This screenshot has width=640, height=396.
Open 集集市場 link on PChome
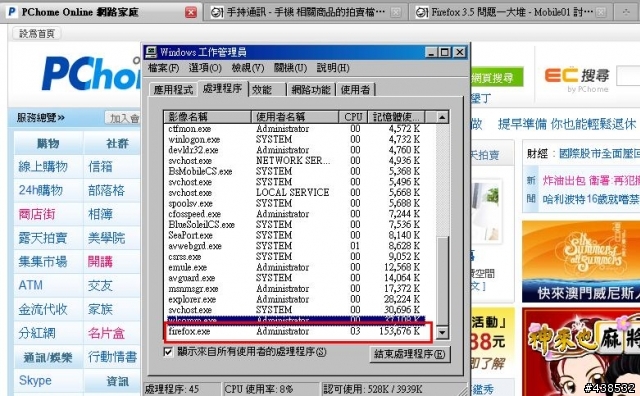43,262
